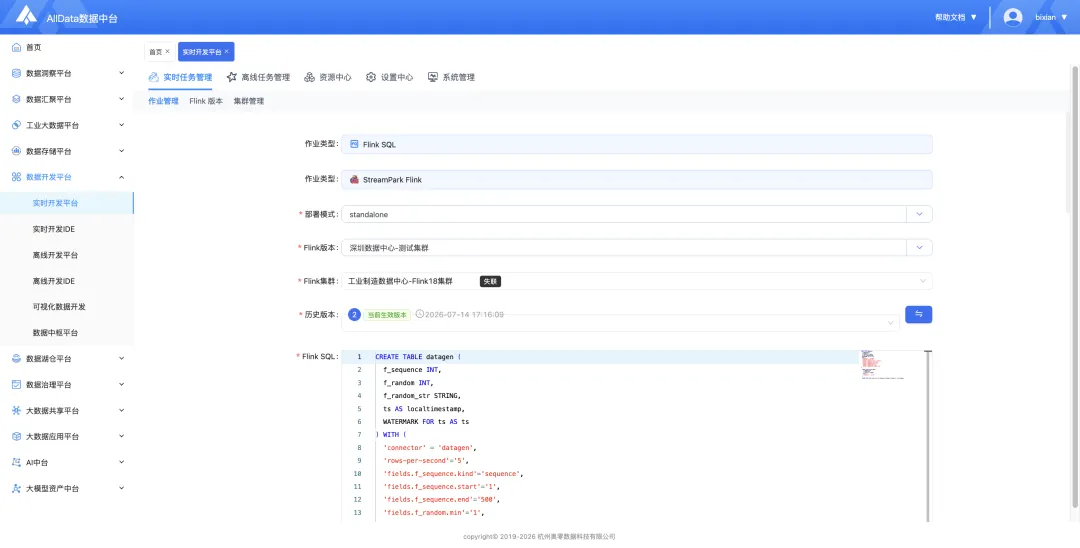Click the 实时任务管理 cloud icon
The image size is (1080, 548).
tap(154, 77)
